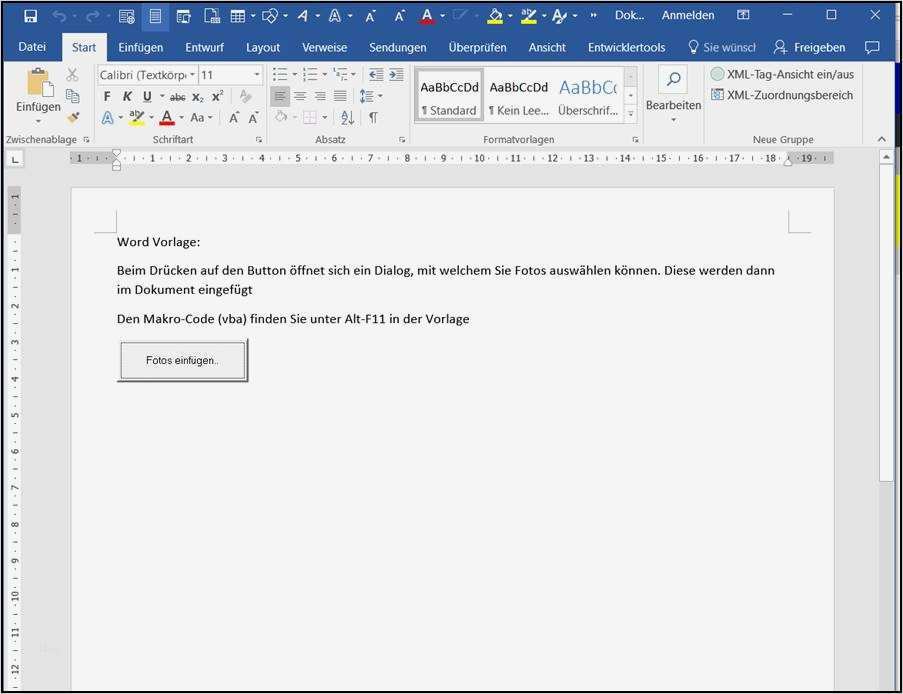This screenshot has width=903, height=694.
Task: Toggle subscript x₂ formatting
Action: coord(198,97)
